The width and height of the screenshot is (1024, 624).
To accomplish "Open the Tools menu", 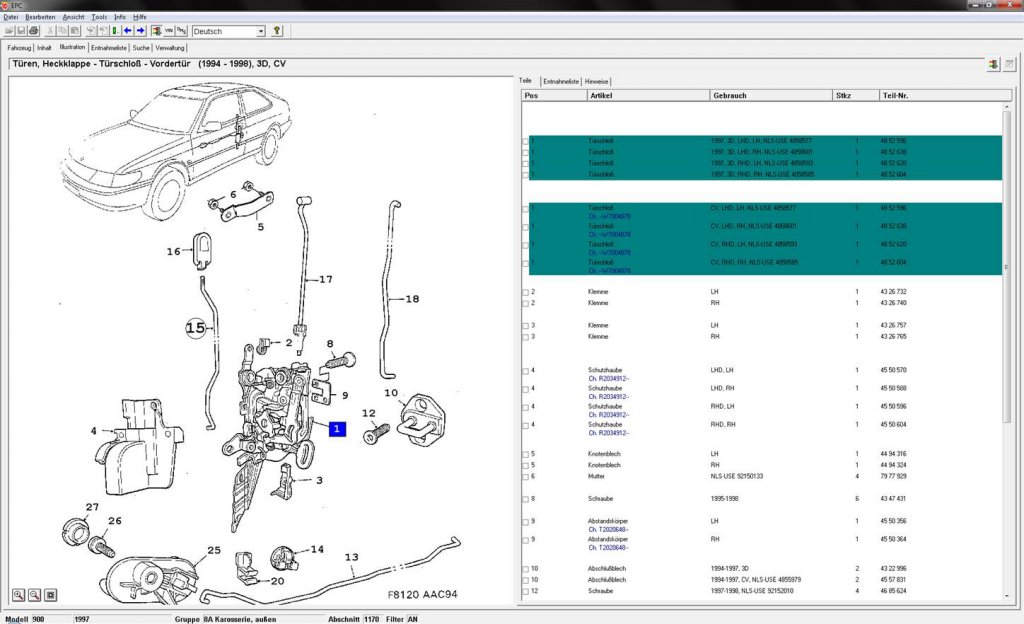I will [x=99, y=17].
